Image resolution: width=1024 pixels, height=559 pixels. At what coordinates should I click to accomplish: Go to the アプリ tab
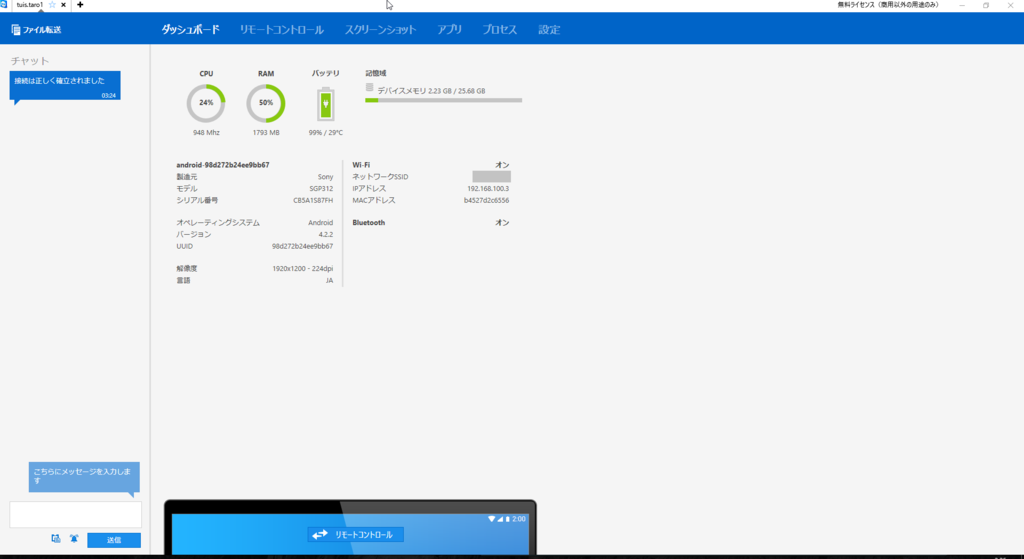click(449, 29)
